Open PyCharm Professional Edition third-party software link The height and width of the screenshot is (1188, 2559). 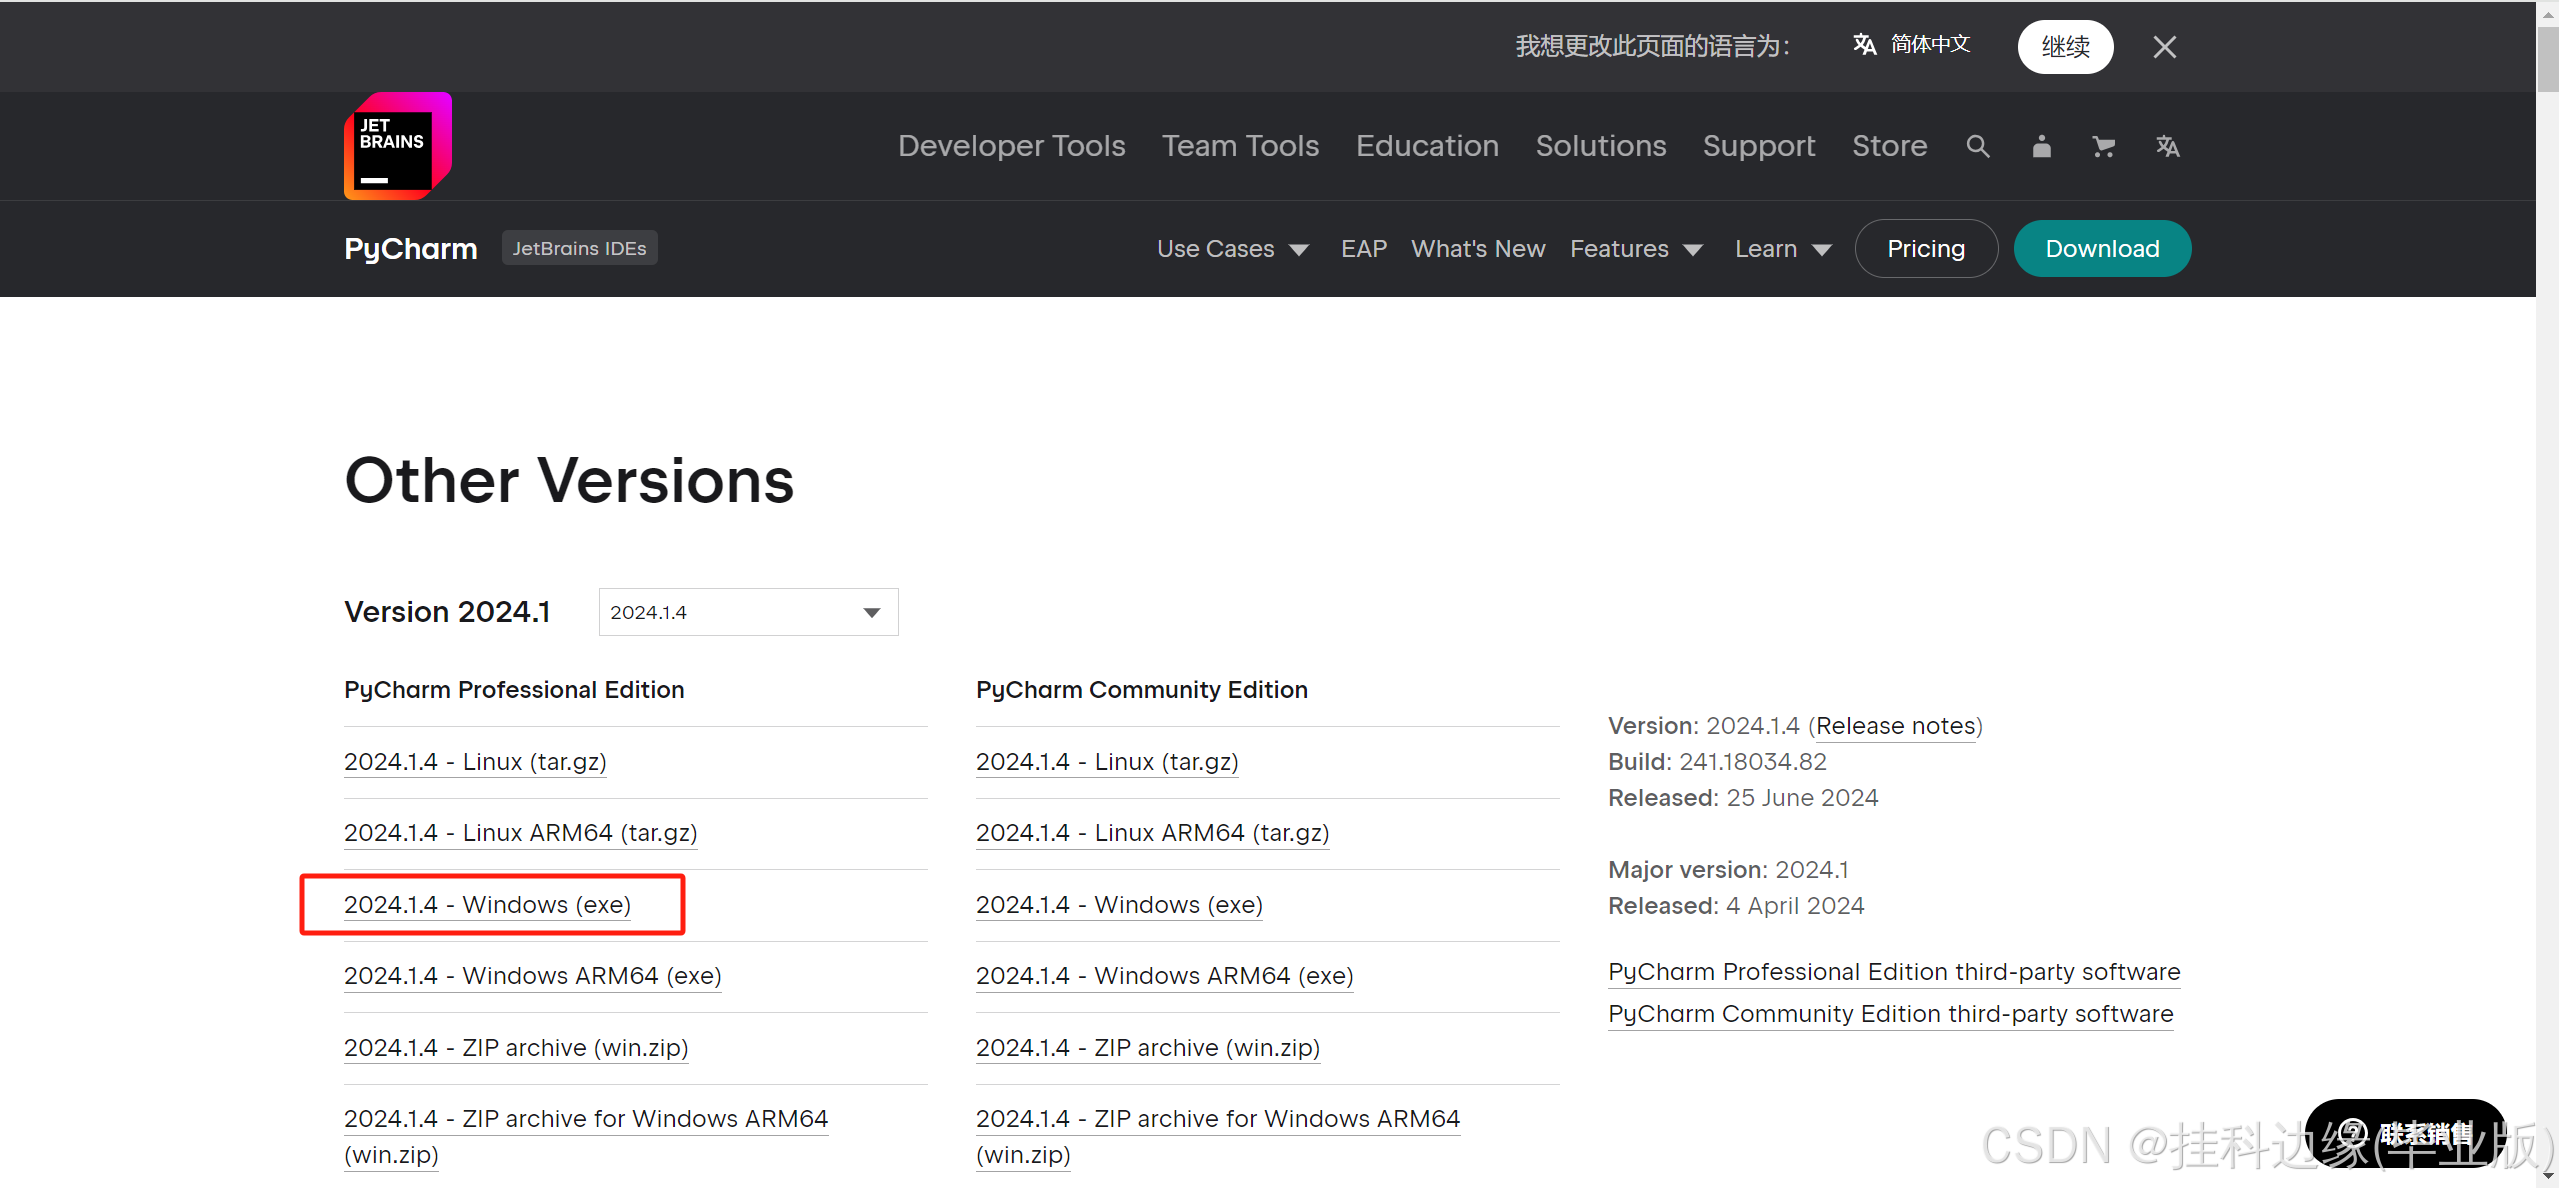(x=1894, y=972)
